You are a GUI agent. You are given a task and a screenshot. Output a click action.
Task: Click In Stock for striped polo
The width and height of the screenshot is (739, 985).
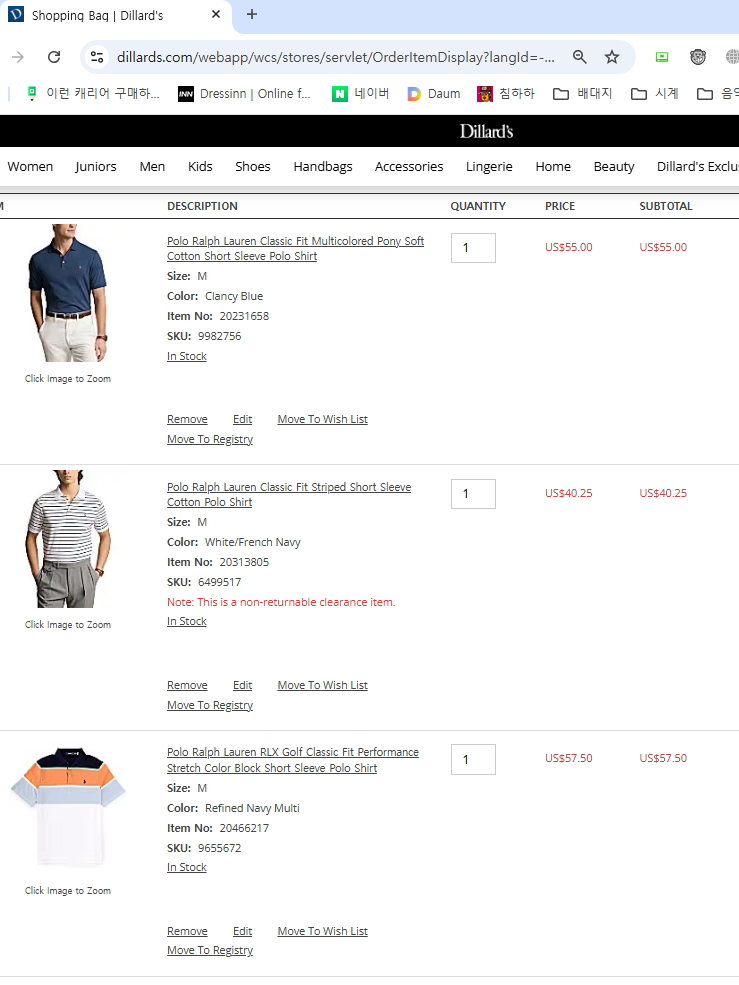tap(187, 621)
